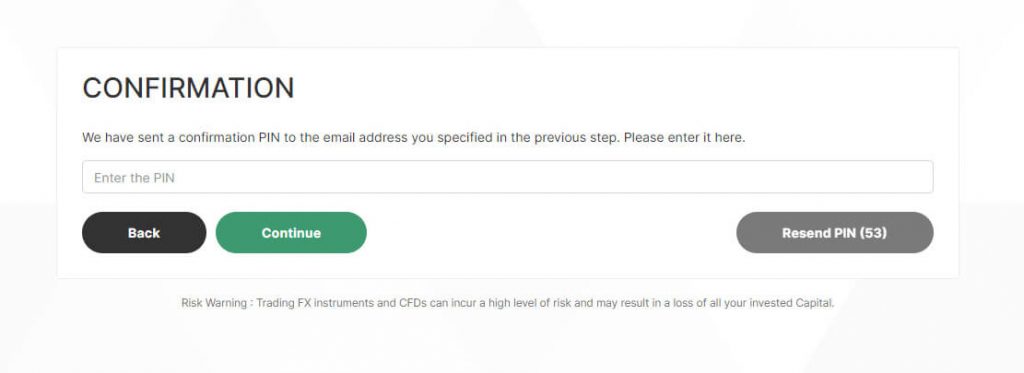Image resolution: width=1024 pixels, height=373 pixels.
Task: Click the 'Risk Warning' label at bottom
Action: coord(214,303)
